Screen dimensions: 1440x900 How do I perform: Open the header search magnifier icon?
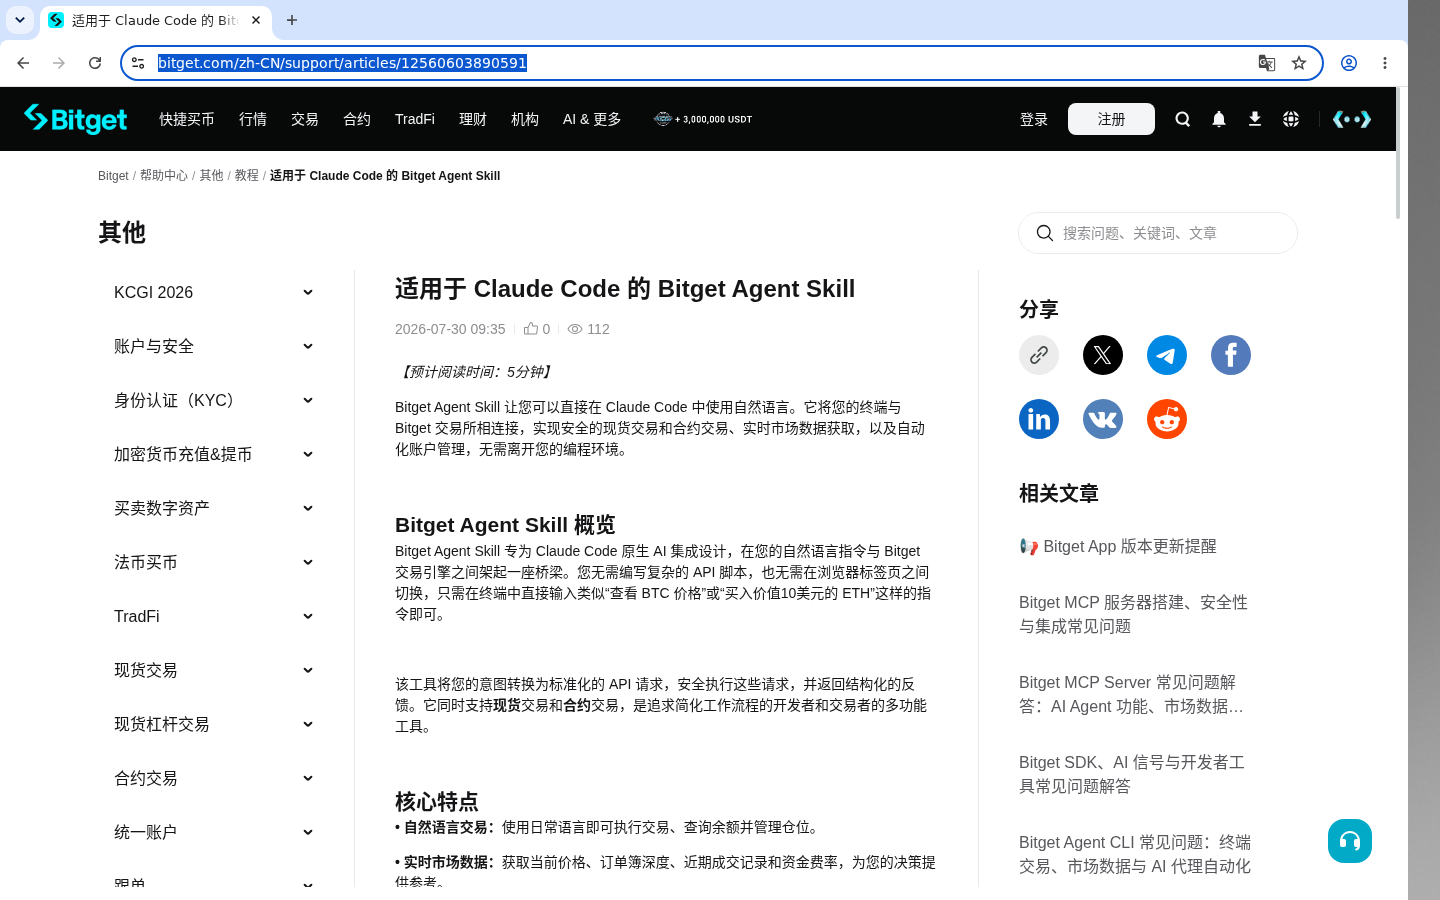pyautogui.click(x=1183, y=119)
